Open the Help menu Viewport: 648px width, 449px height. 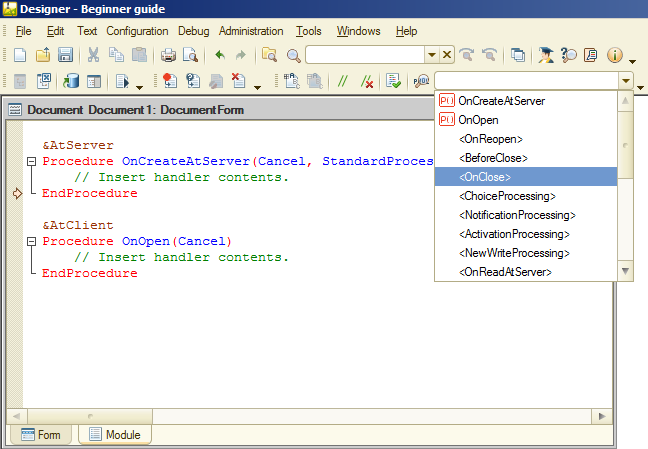pyautogui.click(x=406, y=31)
